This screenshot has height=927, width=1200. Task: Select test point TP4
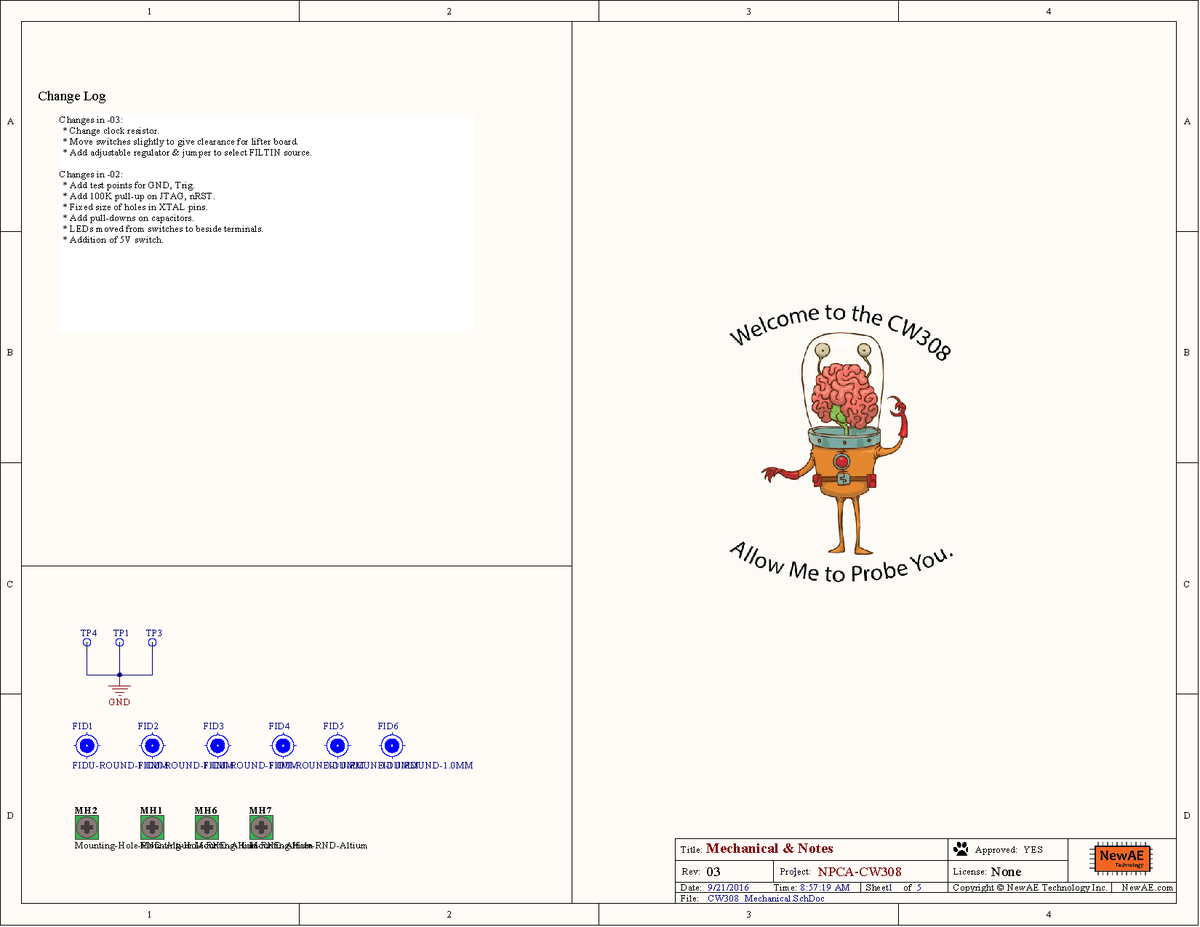tap(88, 642)
